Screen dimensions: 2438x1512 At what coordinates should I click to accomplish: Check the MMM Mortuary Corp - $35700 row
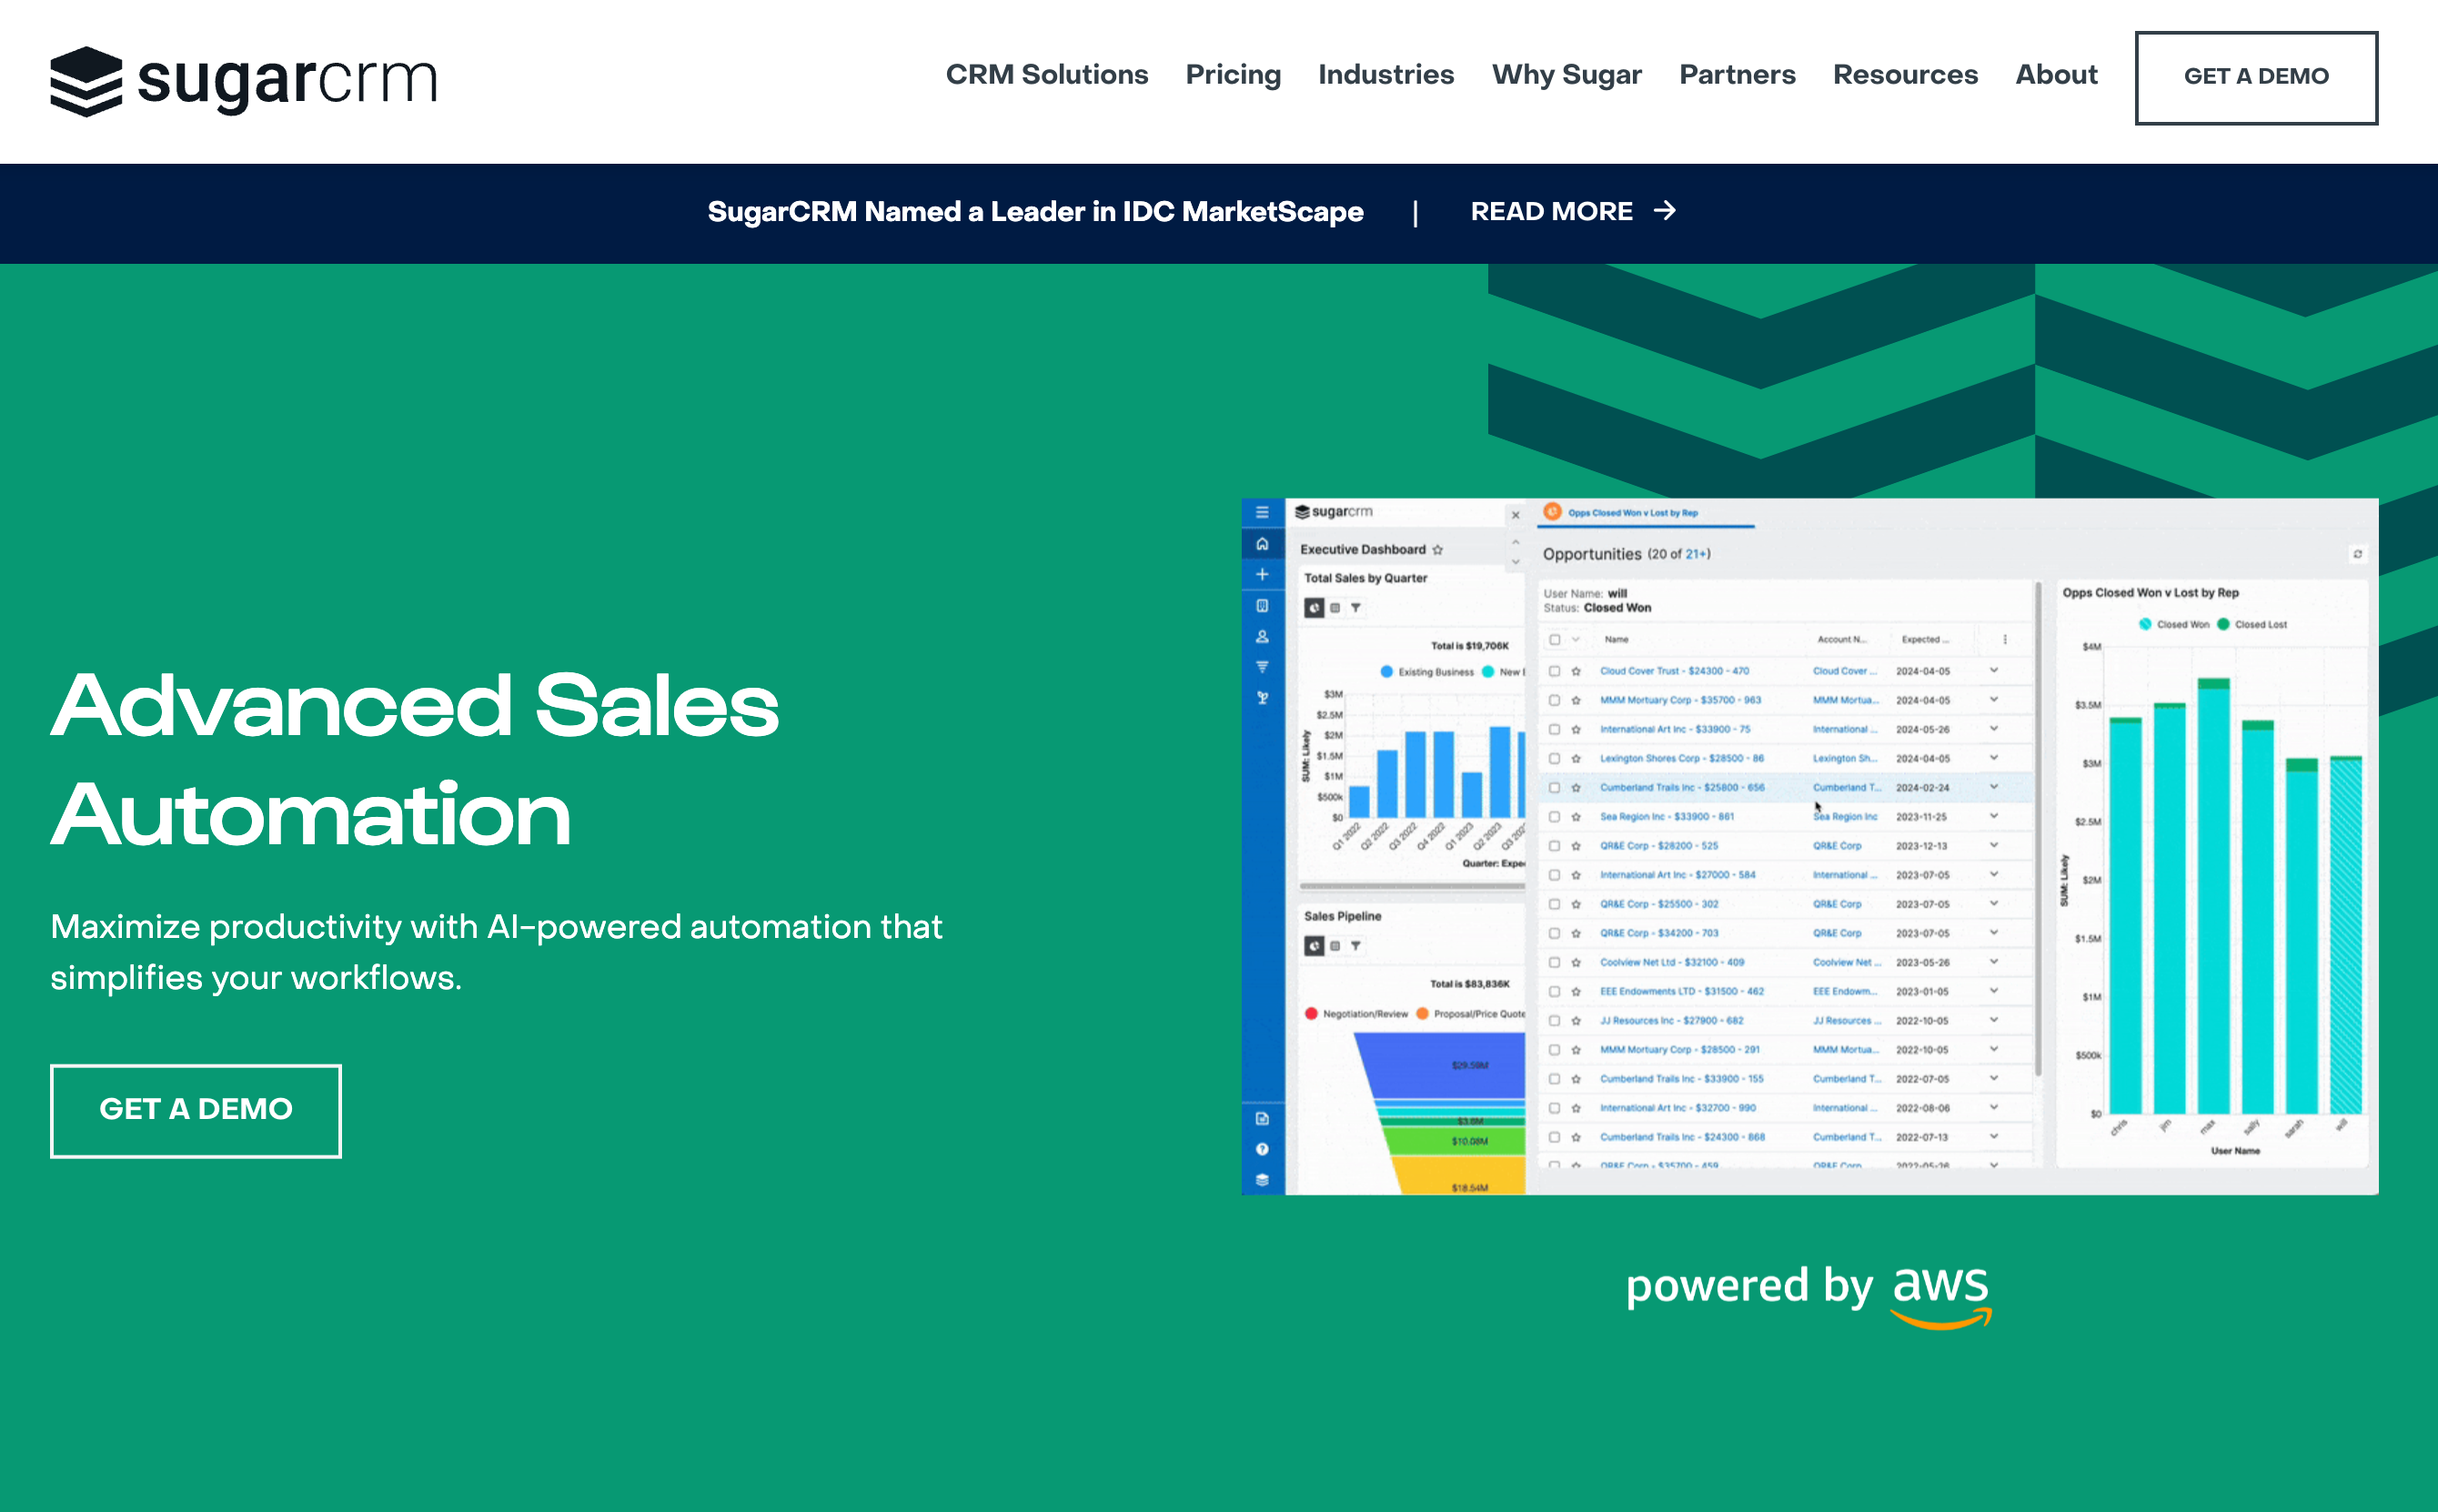1555,700
